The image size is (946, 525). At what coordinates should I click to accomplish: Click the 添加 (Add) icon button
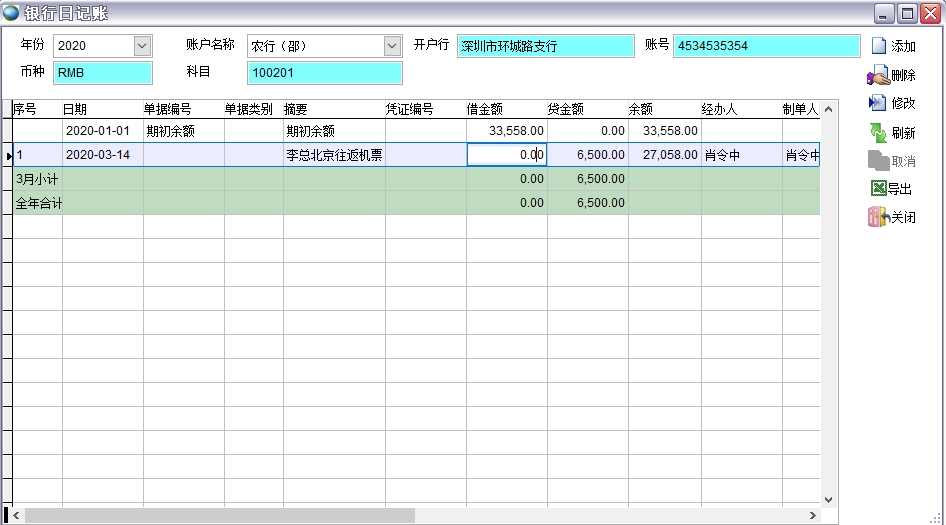[x=879, y=46]
